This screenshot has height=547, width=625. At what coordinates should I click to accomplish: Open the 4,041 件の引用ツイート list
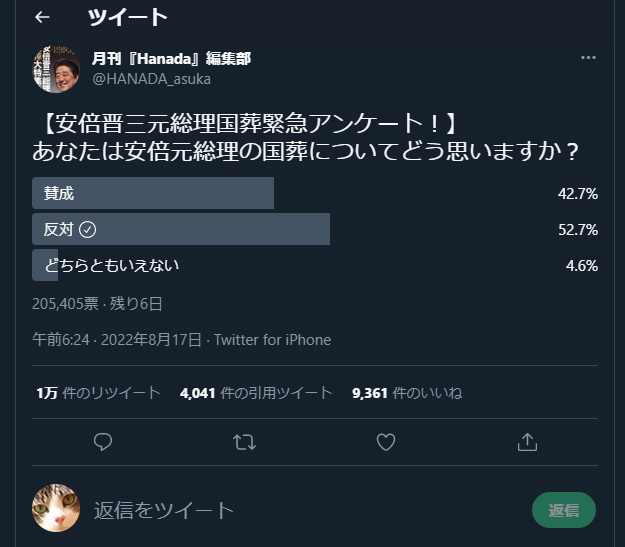(x=255, y=393)
